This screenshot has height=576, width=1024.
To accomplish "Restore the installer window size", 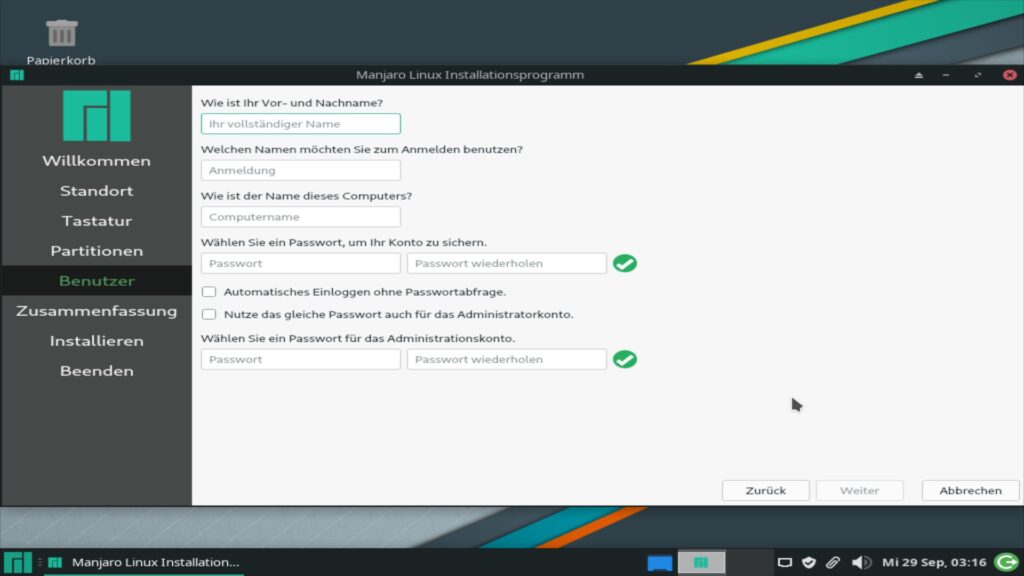I will [978, 75].
